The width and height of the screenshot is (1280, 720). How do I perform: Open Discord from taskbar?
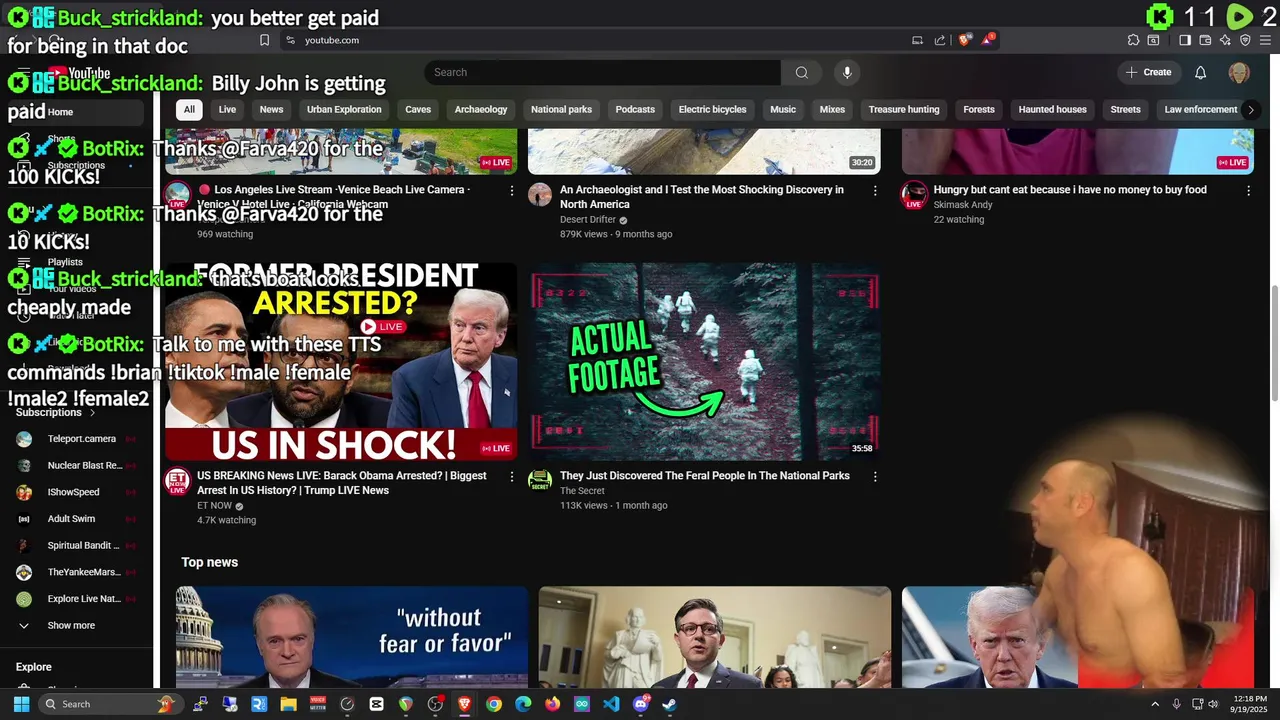pyautogui.click(x=641, y=704)
